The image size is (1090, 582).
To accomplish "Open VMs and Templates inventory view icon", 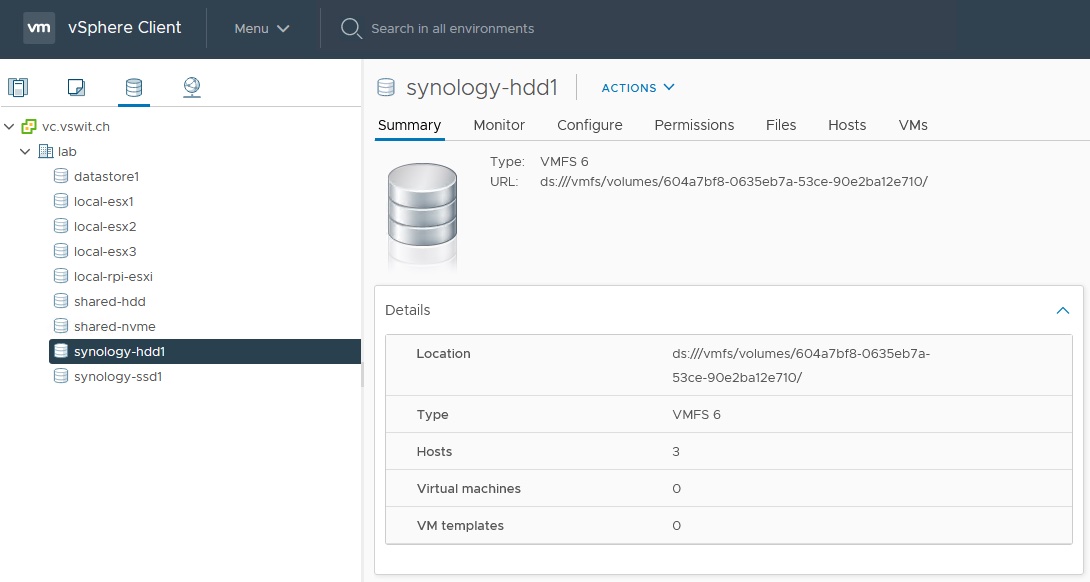I will pos(76,88).
